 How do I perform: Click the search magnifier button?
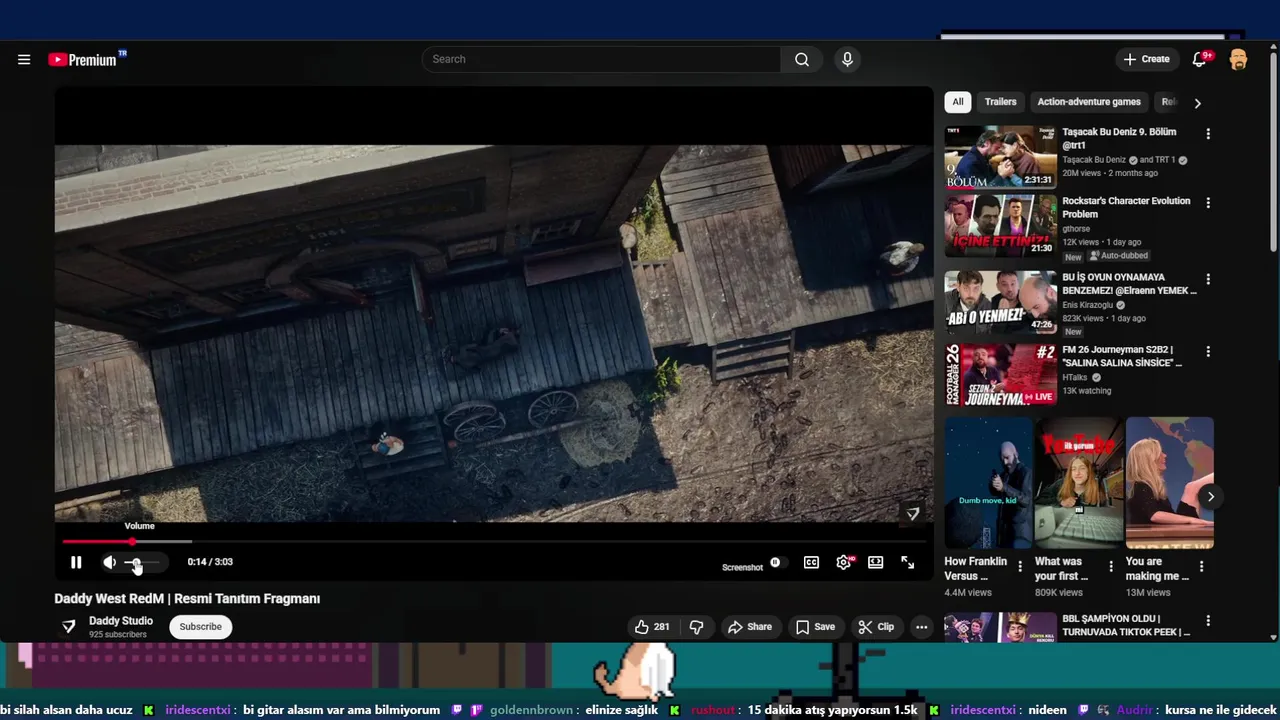pyautogui.click(x=802, y=59)
